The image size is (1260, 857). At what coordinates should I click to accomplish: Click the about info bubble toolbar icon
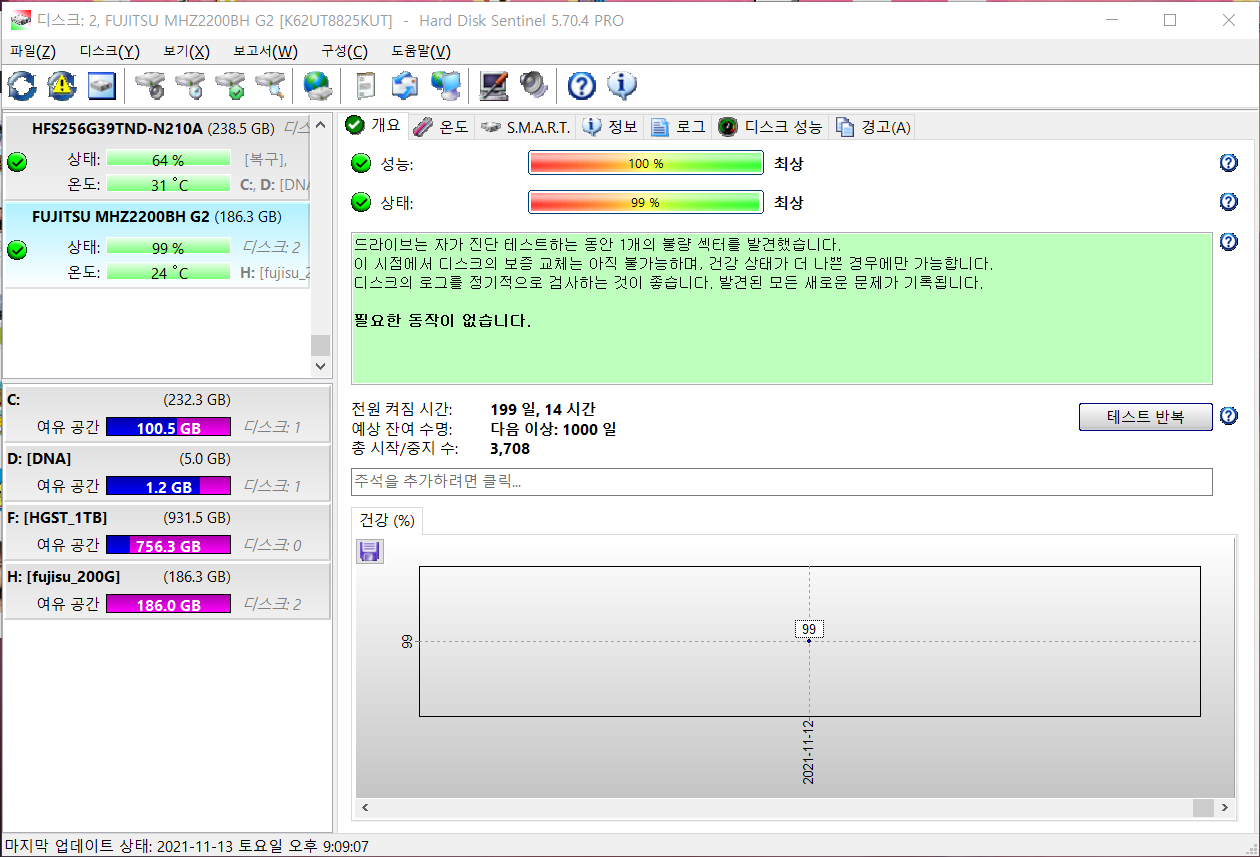[621, 86]
